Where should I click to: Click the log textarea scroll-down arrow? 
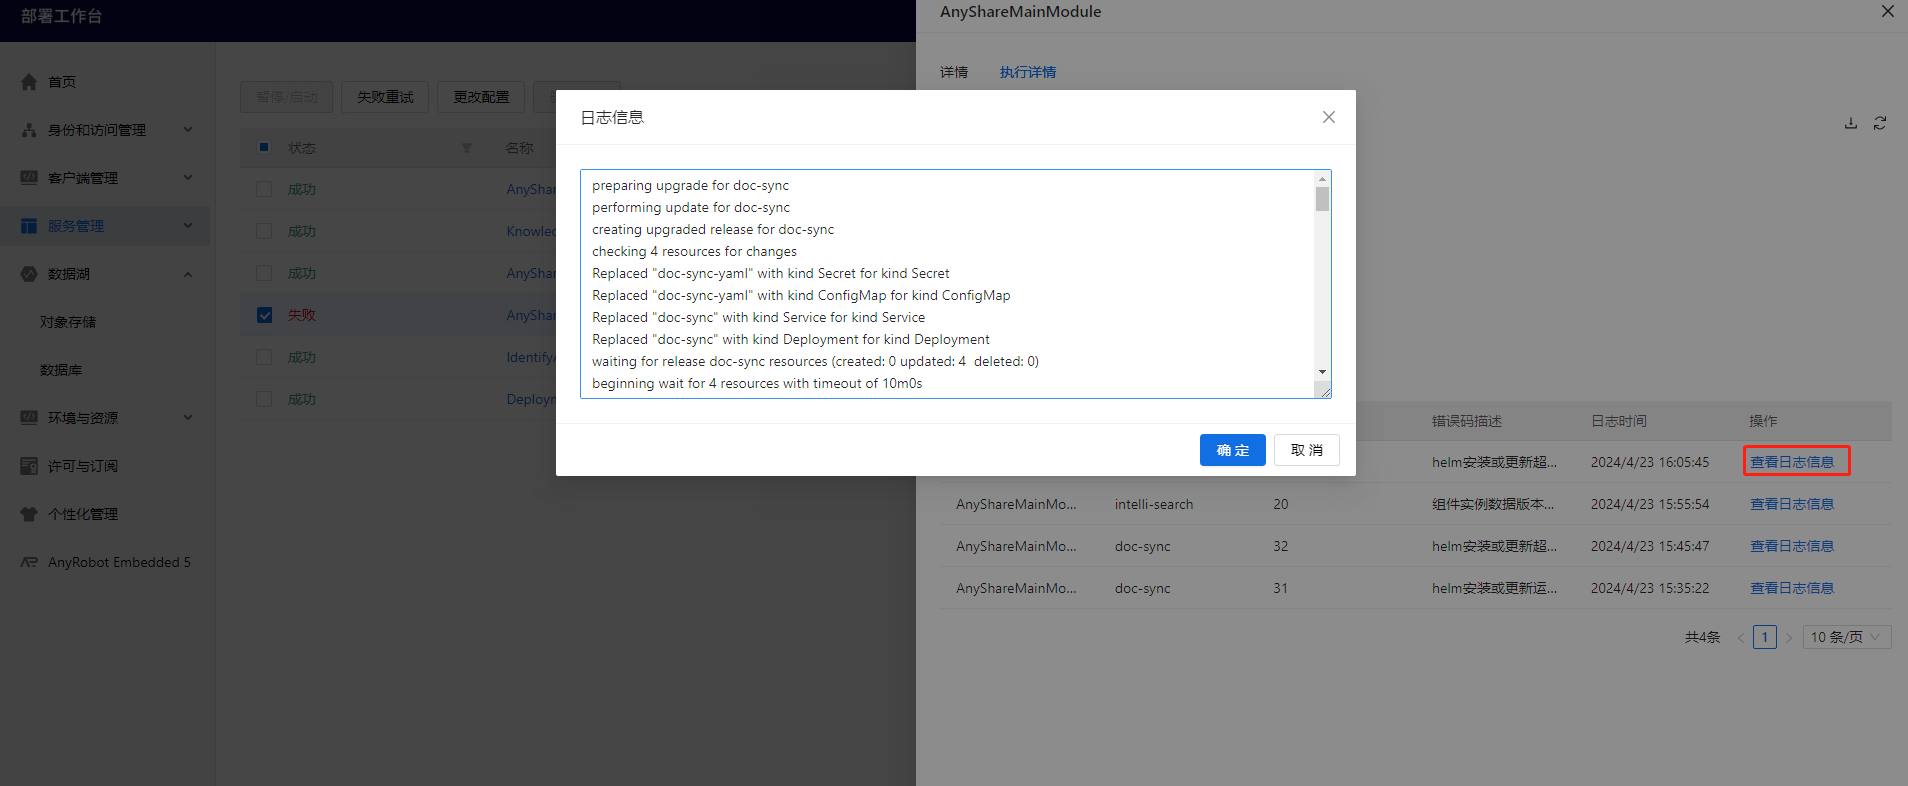(x=1322, y=372)
